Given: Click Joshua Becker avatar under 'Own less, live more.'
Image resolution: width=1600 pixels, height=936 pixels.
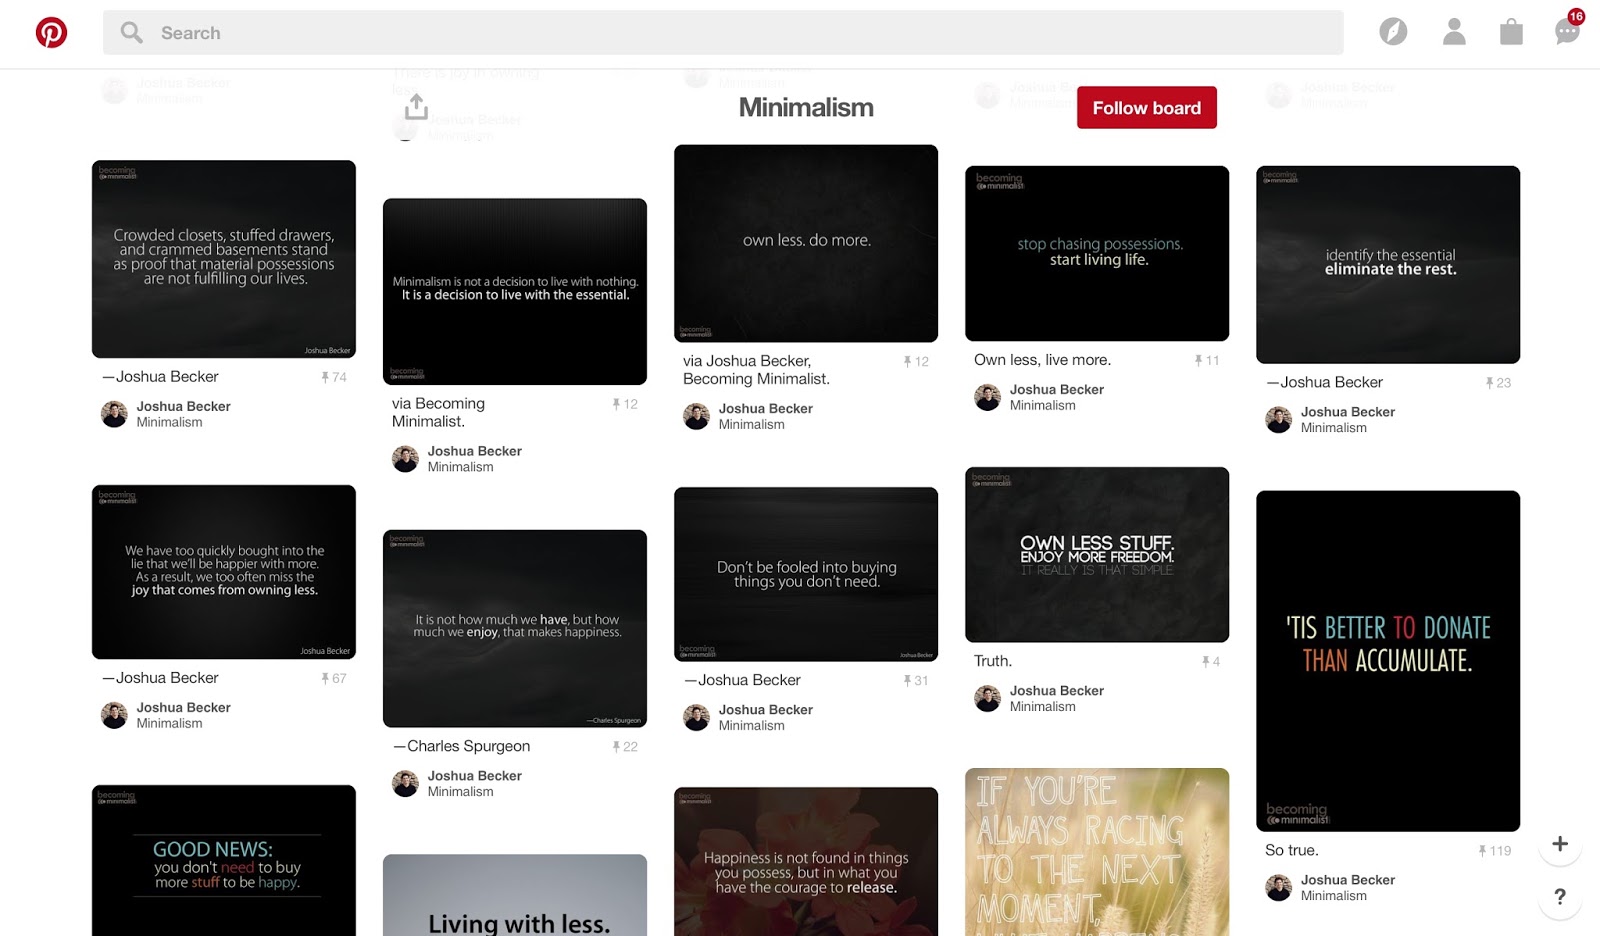Looking at the screenshot, I should point(987,397).
